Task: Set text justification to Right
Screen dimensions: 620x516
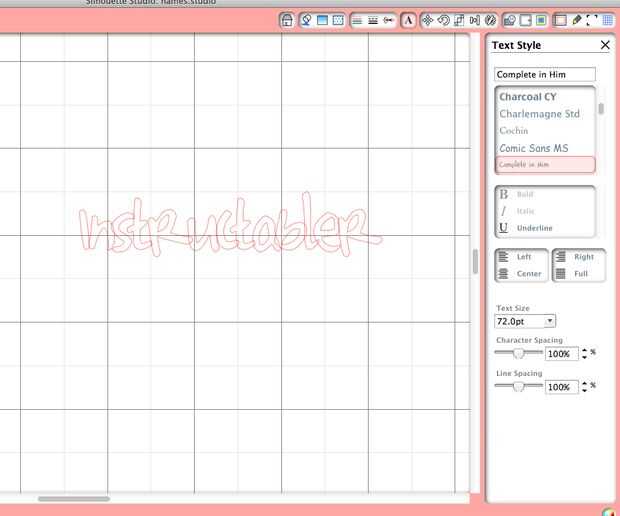Action: coord(575,257)
